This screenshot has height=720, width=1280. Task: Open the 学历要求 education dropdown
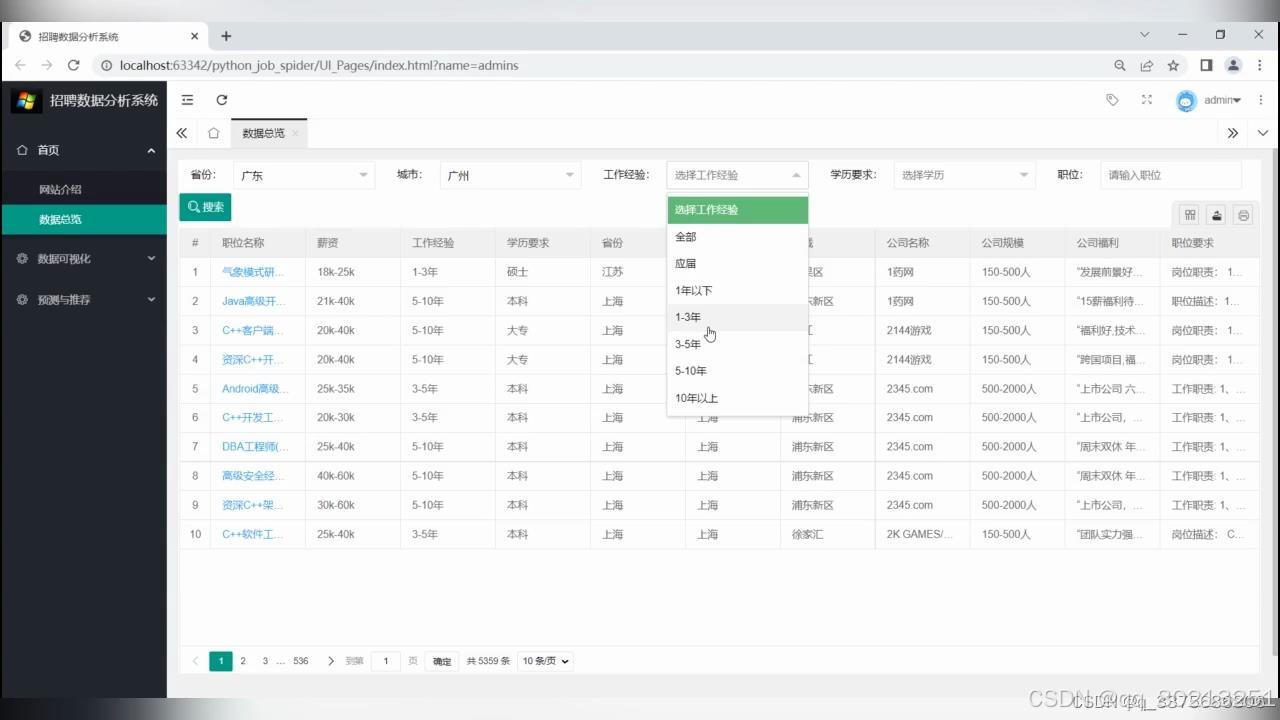click(963, 174)
